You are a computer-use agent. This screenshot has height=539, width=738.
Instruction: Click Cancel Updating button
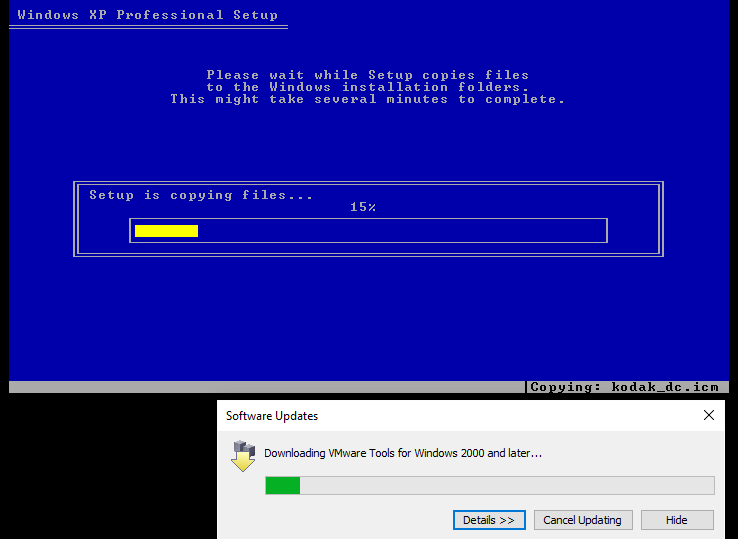coord(583,520)
